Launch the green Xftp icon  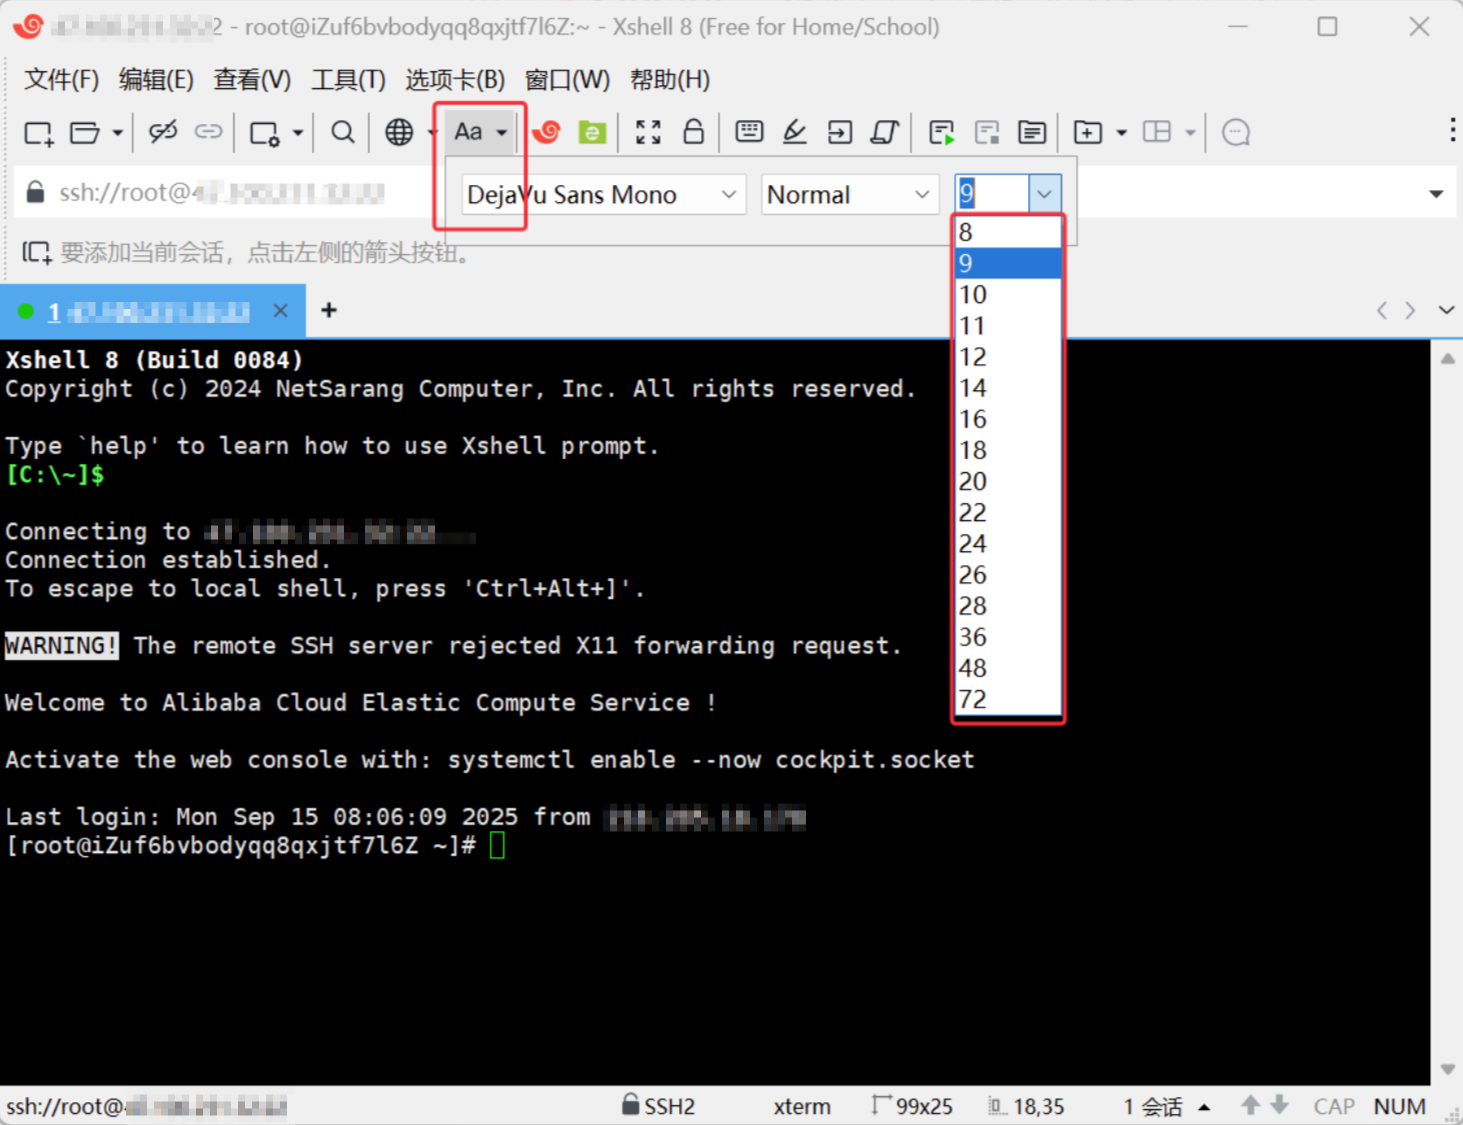(x=592, y=132)
